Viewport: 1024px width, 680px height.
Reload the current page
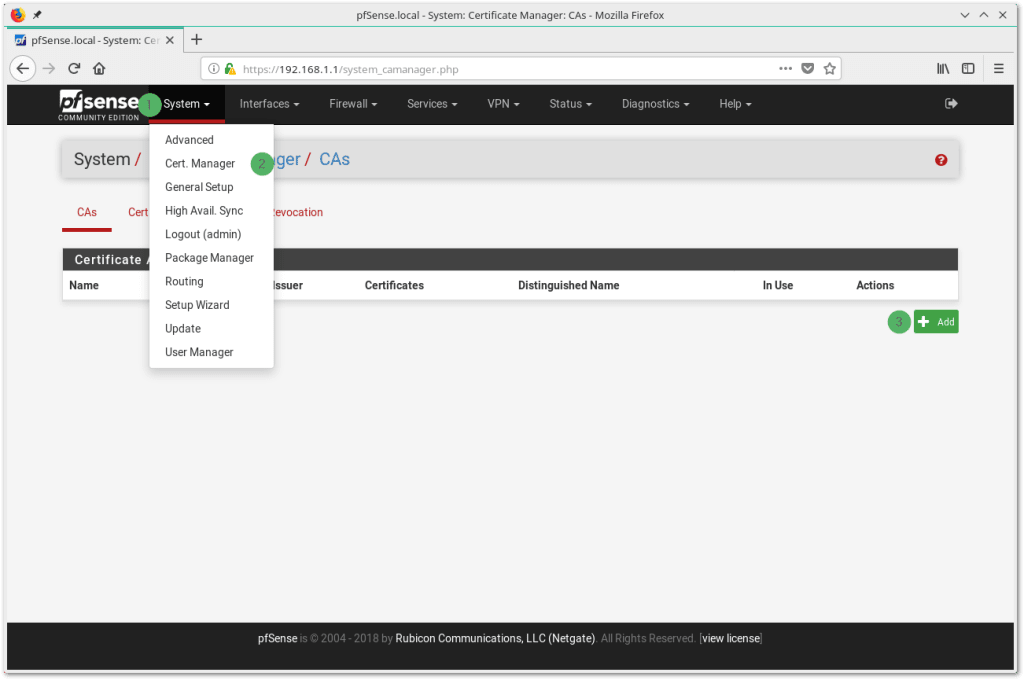pos(74,69)
